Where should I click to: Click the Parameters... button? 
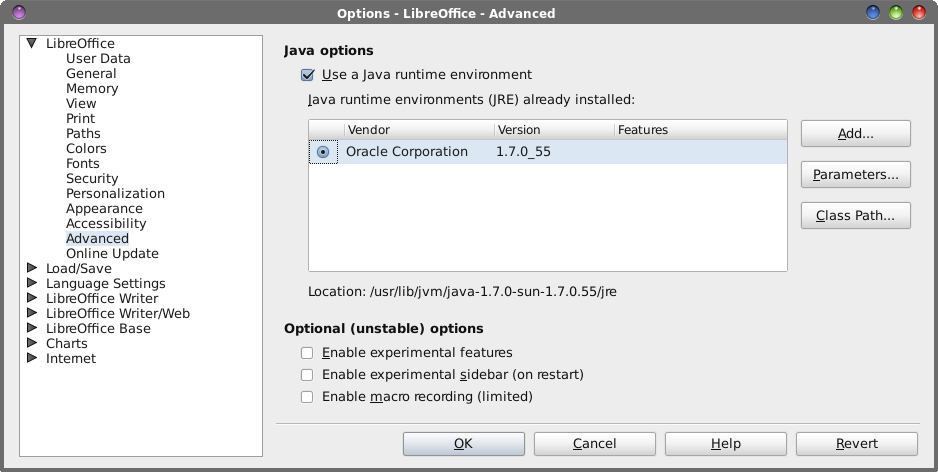[855, 175]
